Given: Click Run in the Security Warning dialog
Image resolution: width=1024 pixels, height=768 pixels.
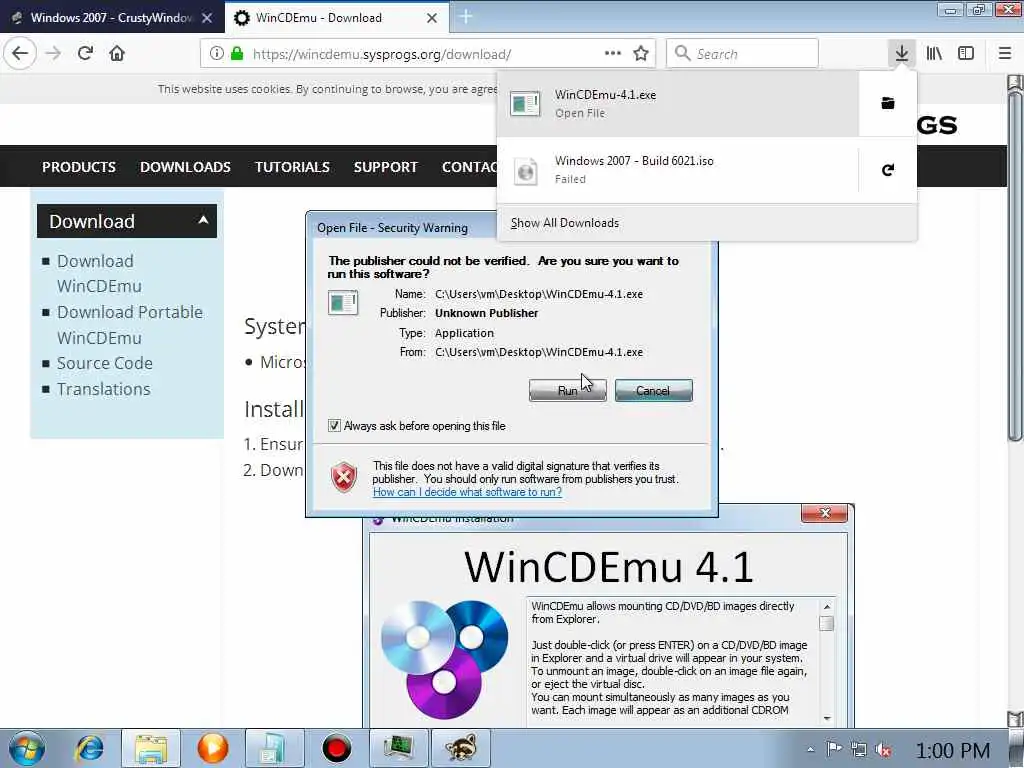Looking at the screenshot, I should [x=568, y=391].
